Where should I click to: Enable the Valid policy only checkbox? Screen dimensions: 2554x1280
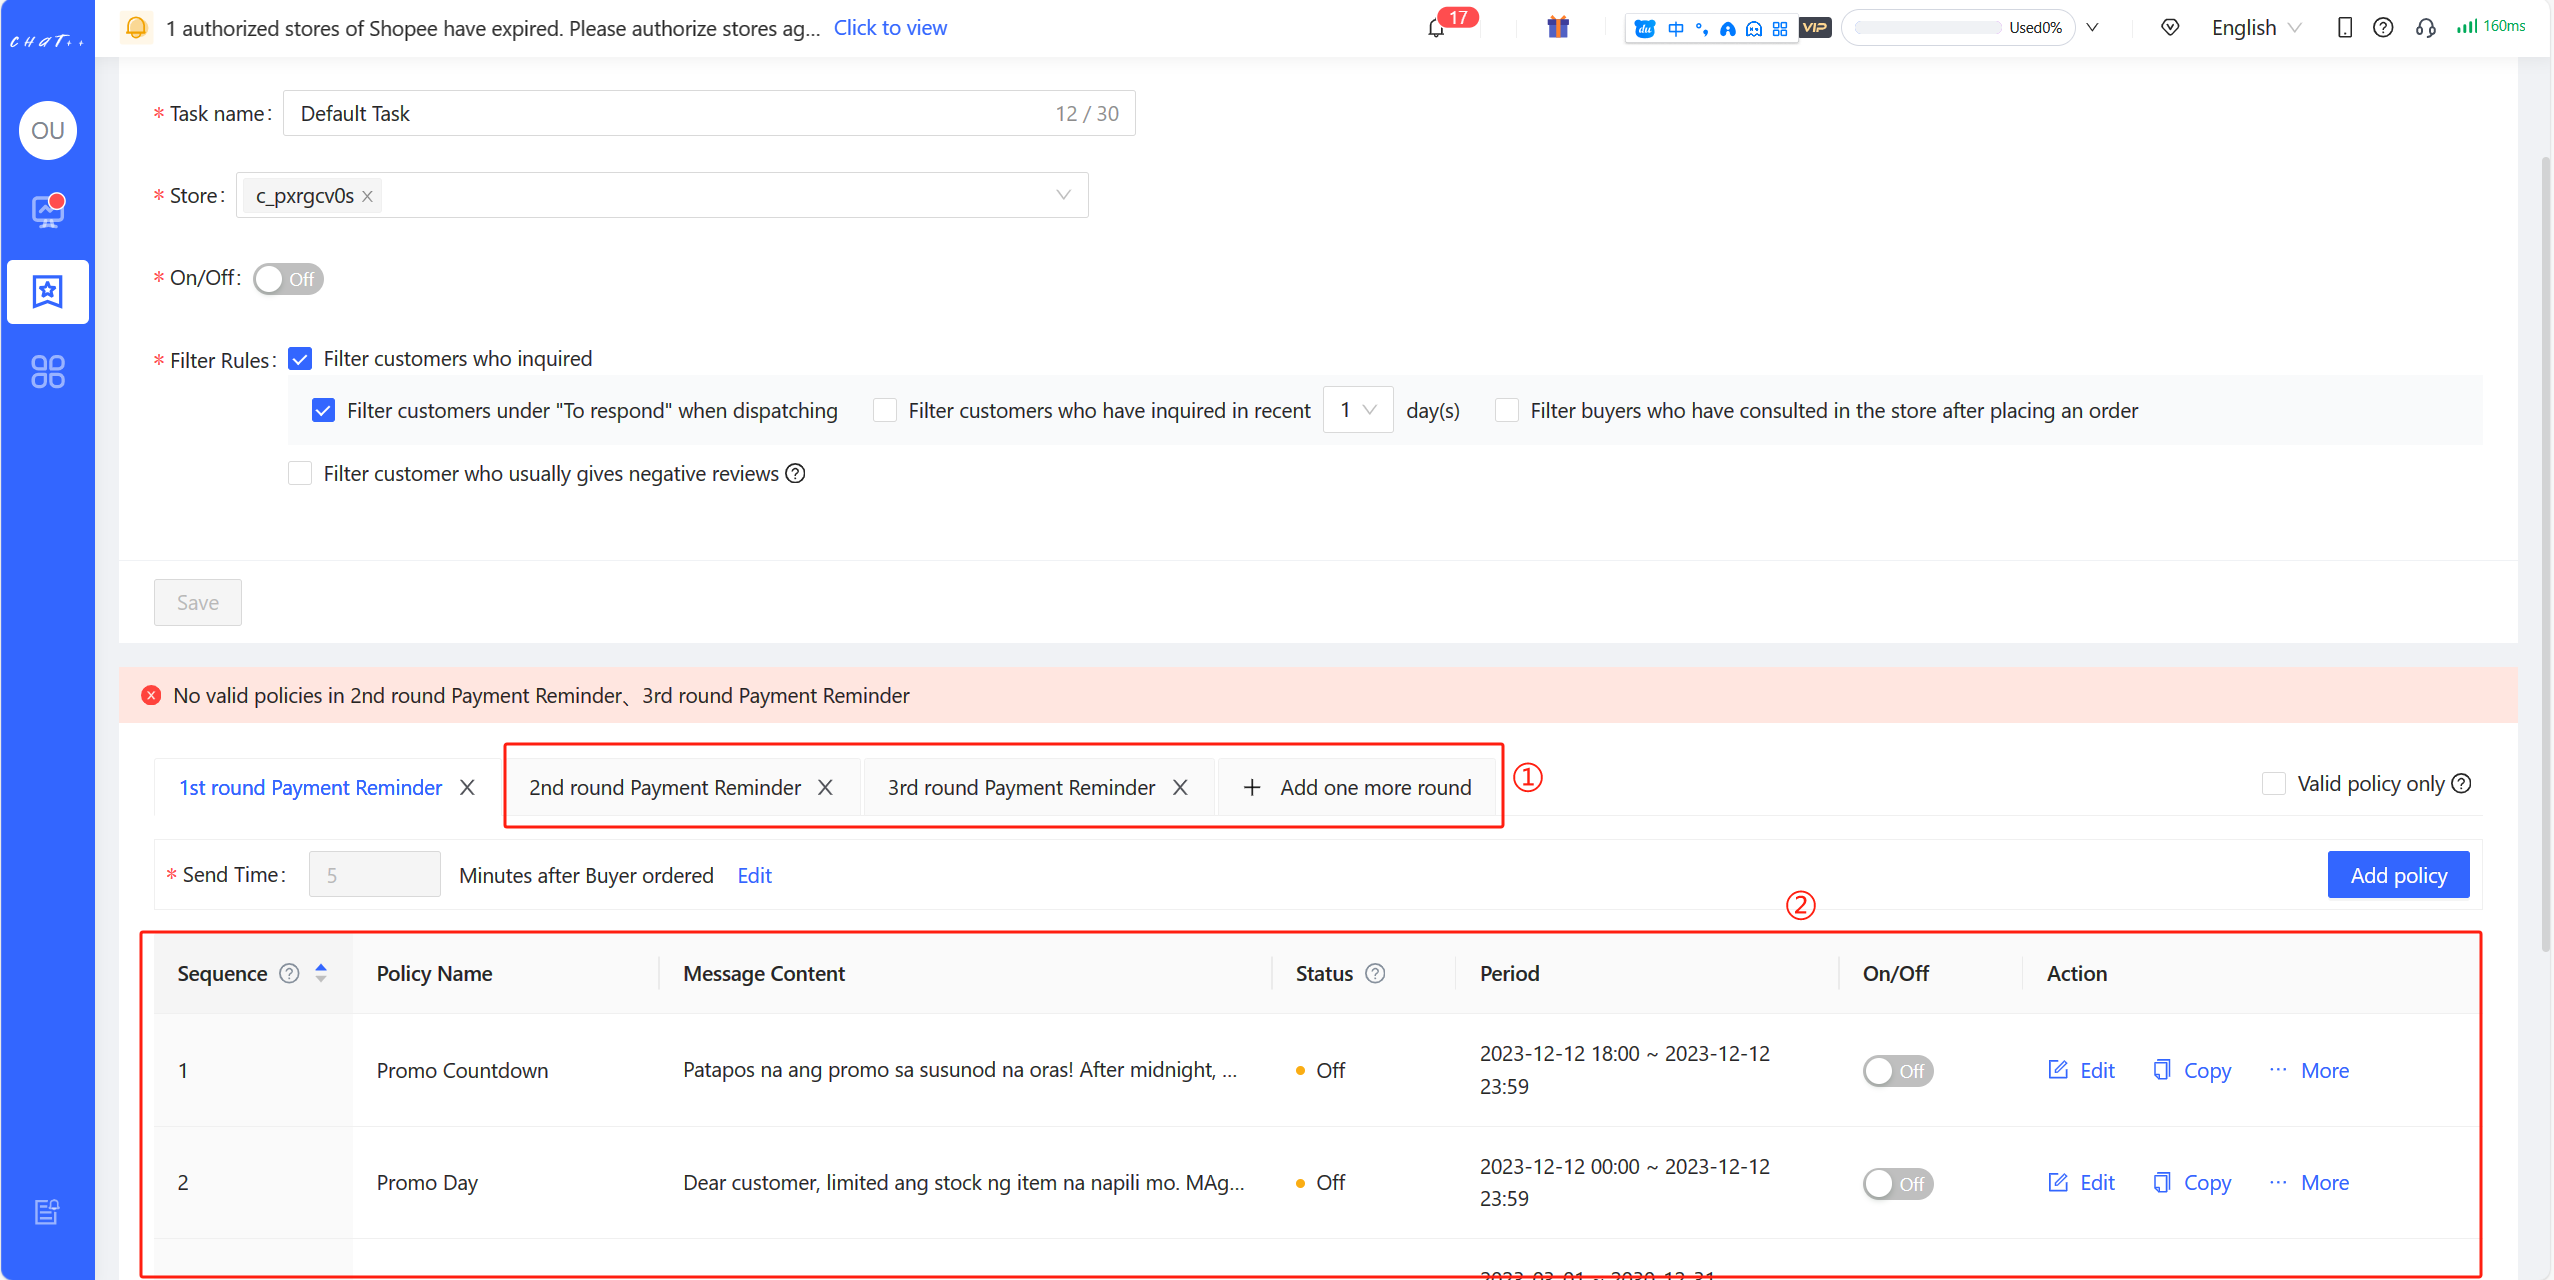coord(2274,784)
